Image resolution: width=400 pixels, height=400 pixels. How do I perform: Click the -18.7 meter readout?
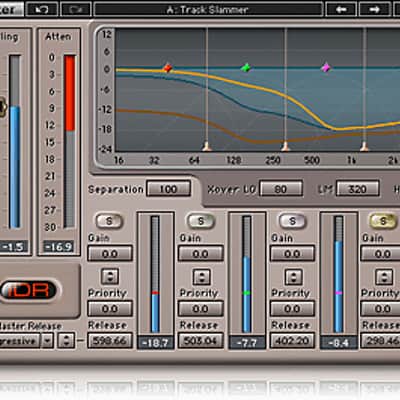[x=156, y=343]
